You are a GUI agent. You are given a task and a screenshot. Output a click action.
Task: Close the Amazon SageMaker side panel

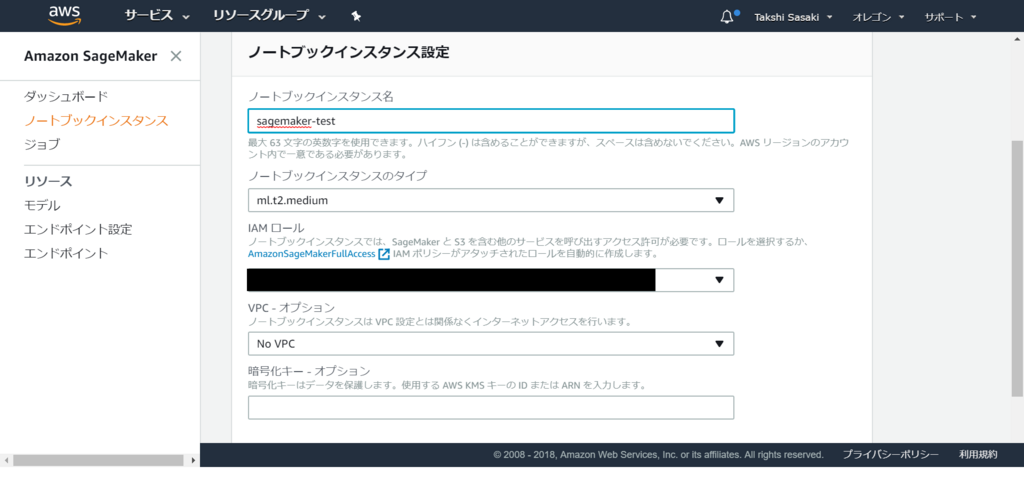176,56
